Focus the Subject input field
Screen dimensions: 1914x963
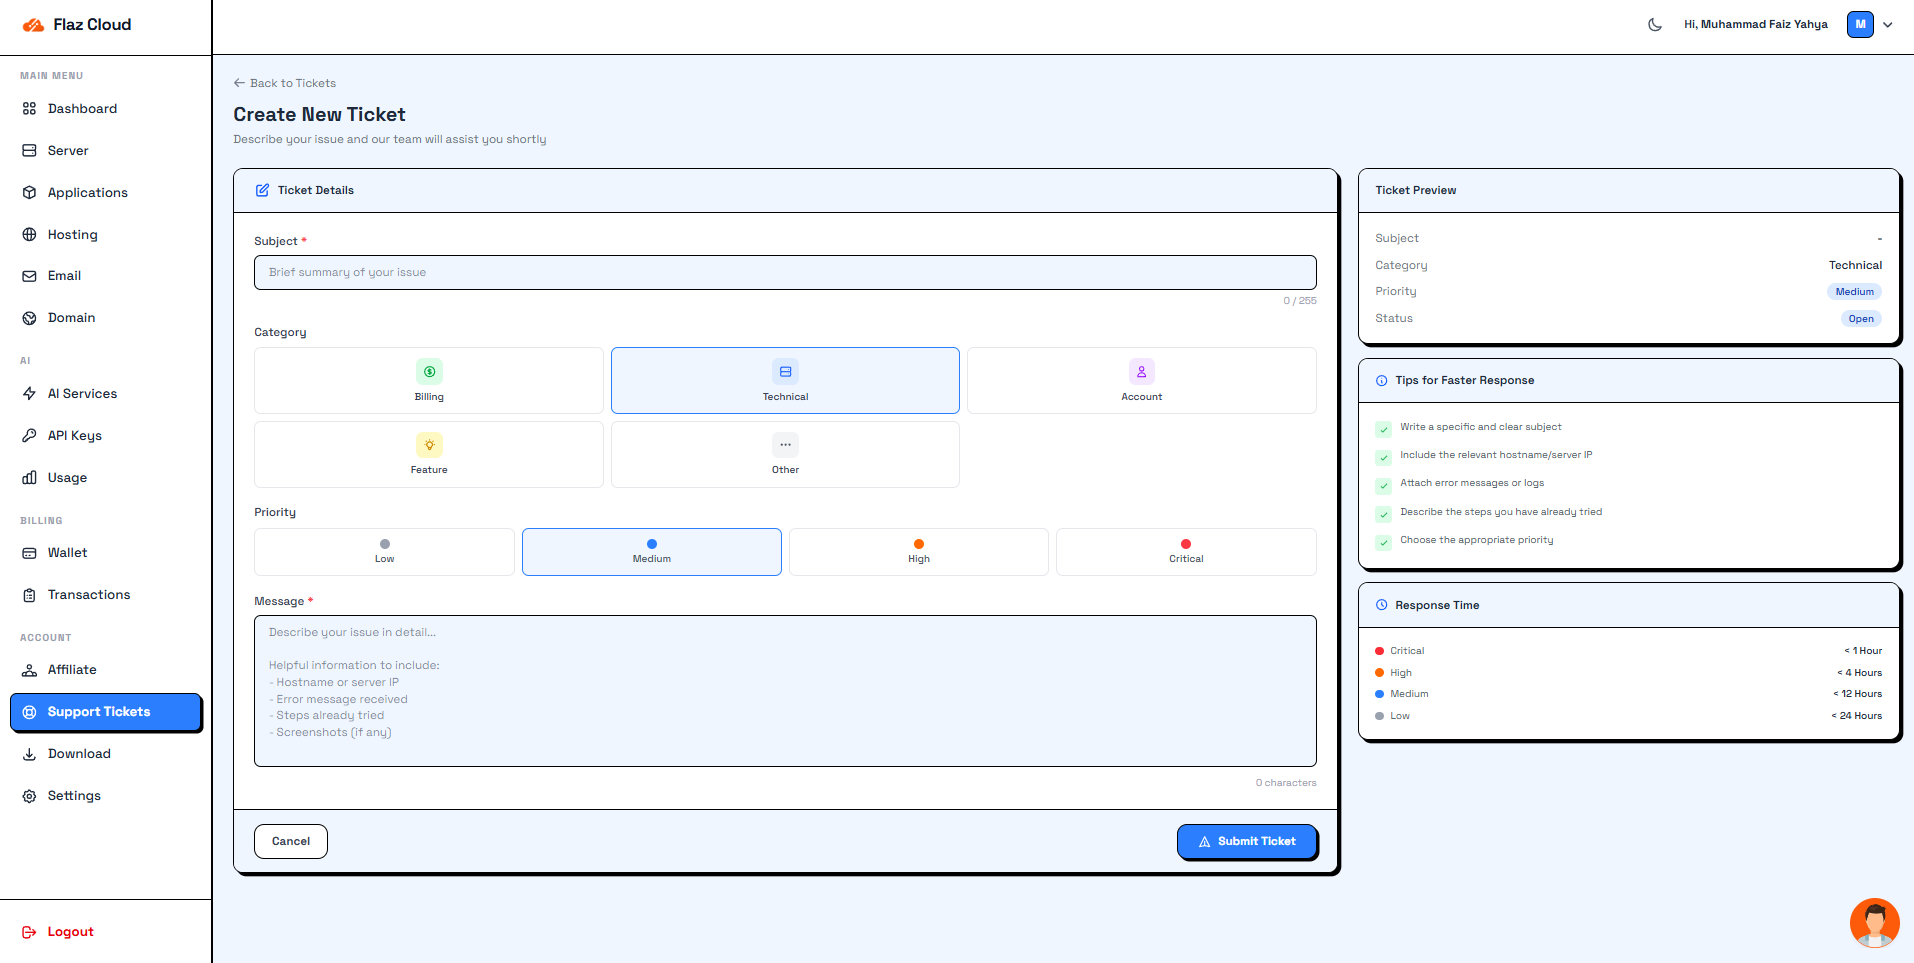pos(785,272)
